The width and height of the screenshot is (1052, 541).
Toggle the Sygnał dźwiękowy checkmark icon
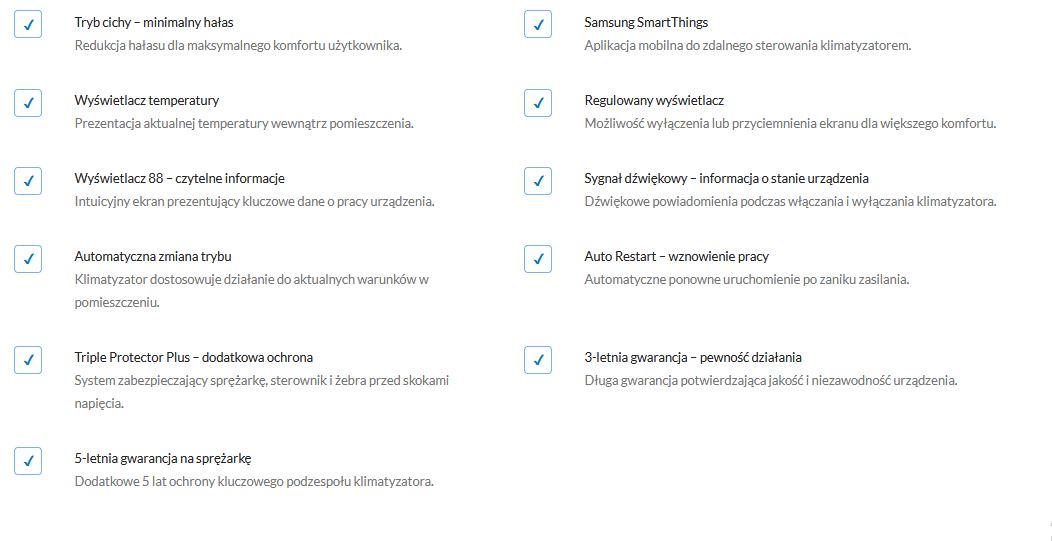(x=538, y=180)
